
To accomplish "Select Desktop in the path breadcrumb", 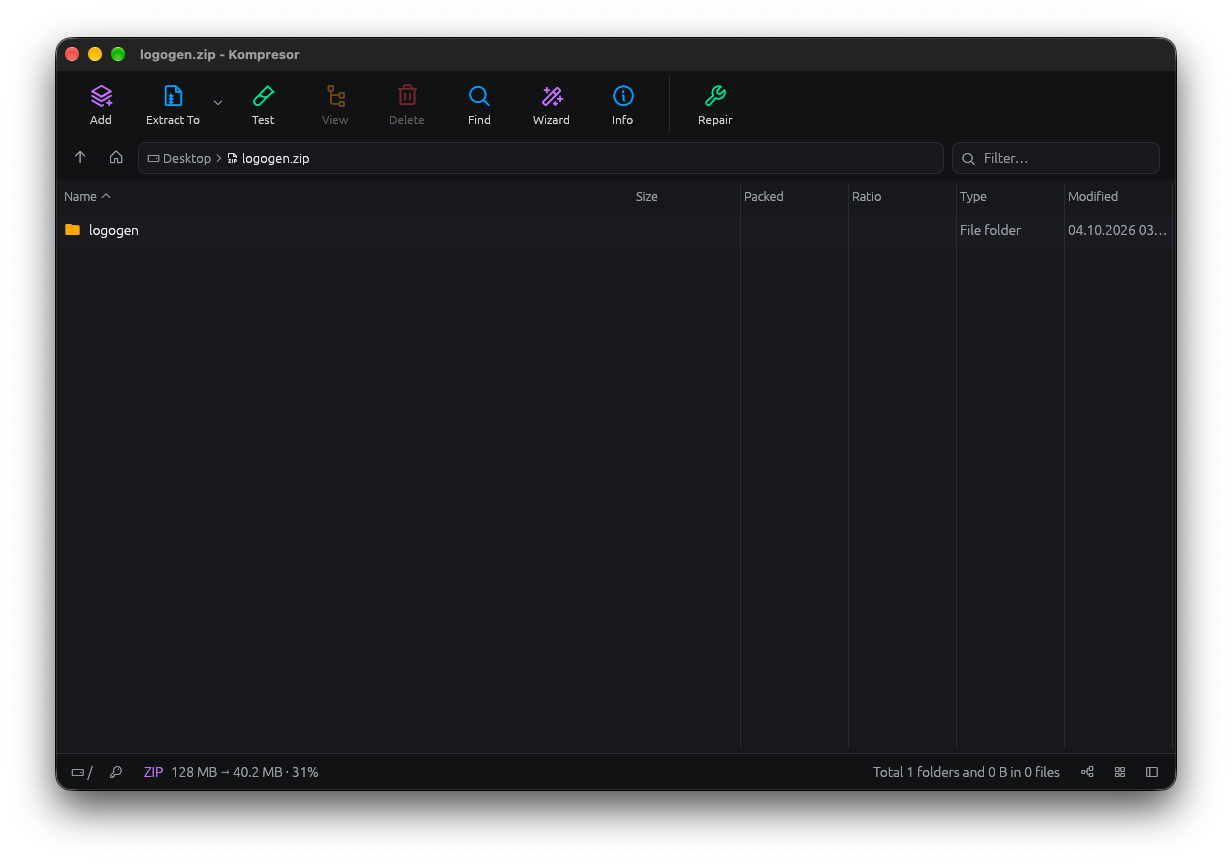I will click(x=180, y=158).
